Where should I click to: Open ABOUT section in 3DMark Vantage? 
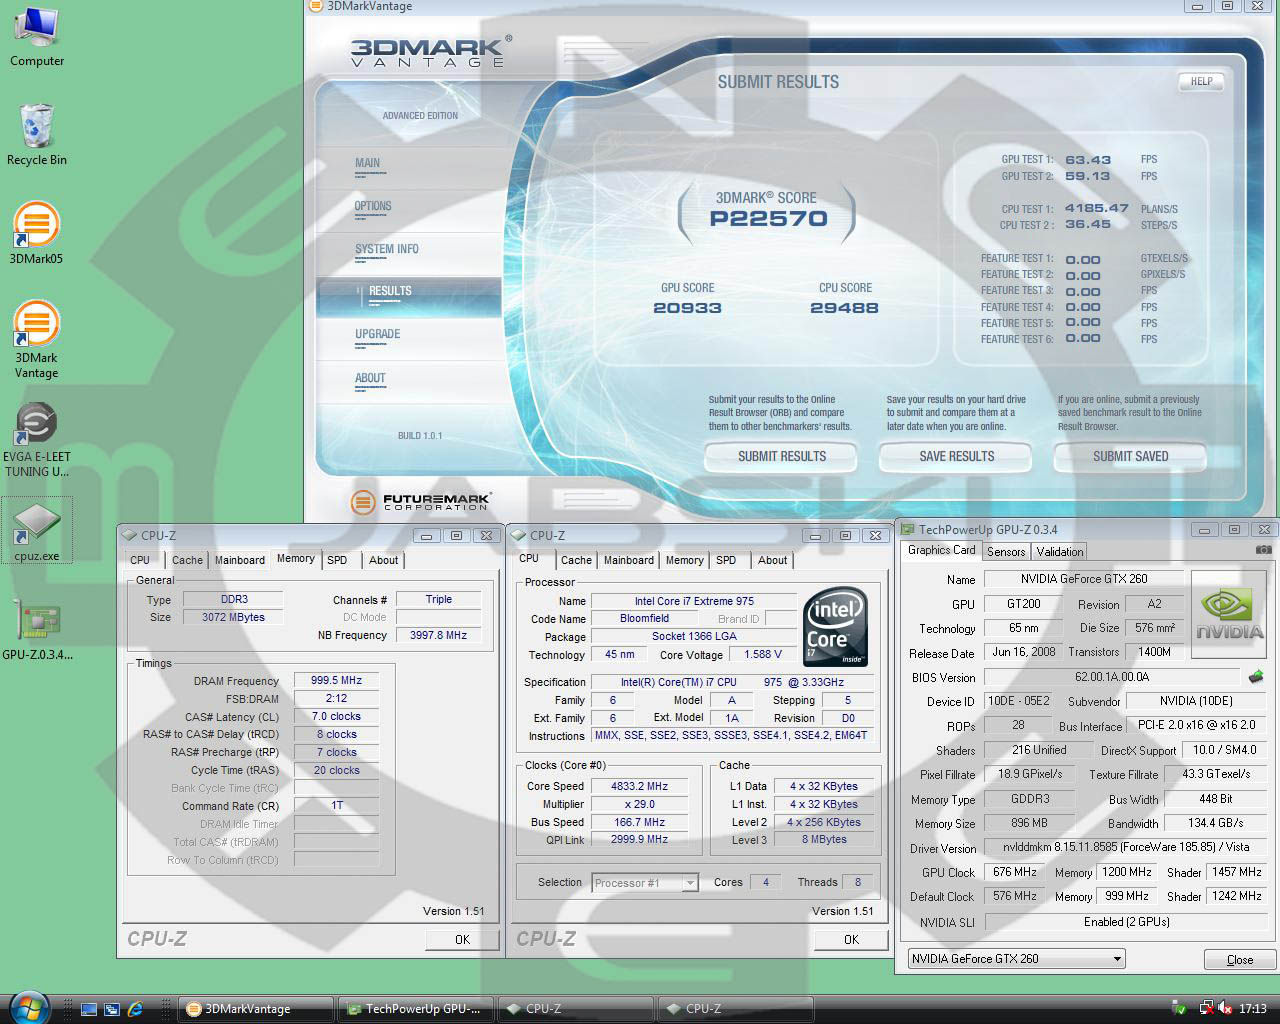point(370,378)
